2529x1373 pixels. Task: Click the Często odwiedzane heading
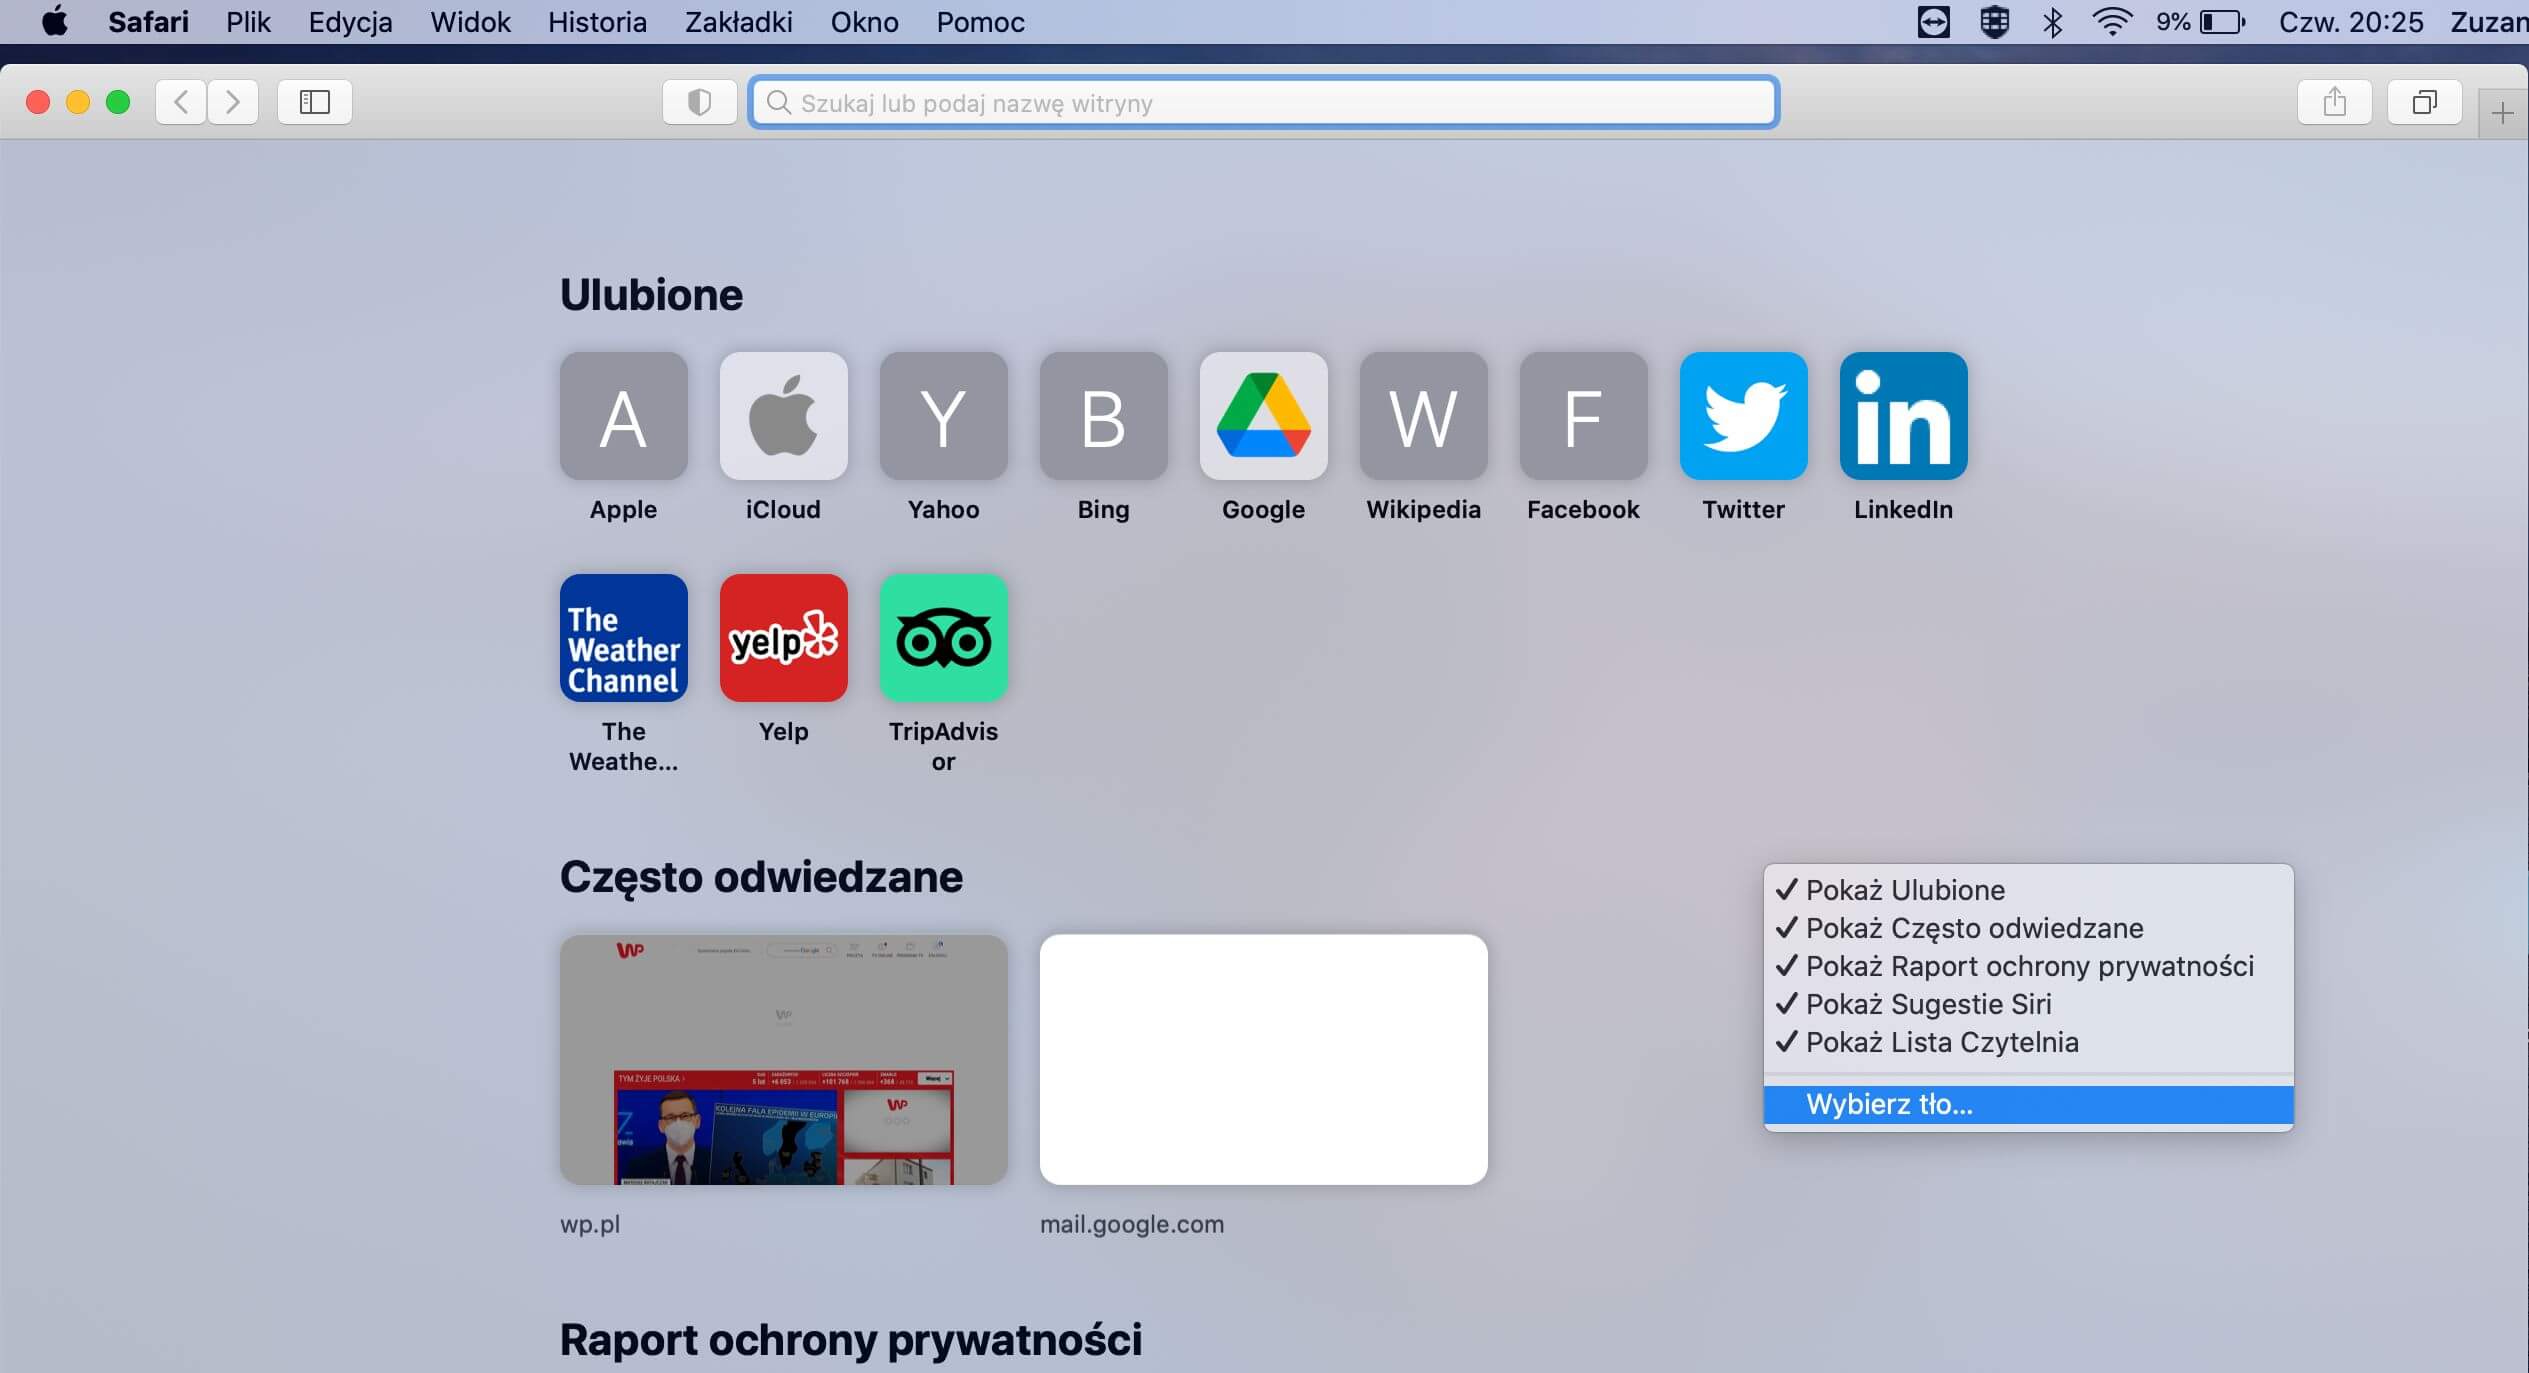(x=761, y=878)
